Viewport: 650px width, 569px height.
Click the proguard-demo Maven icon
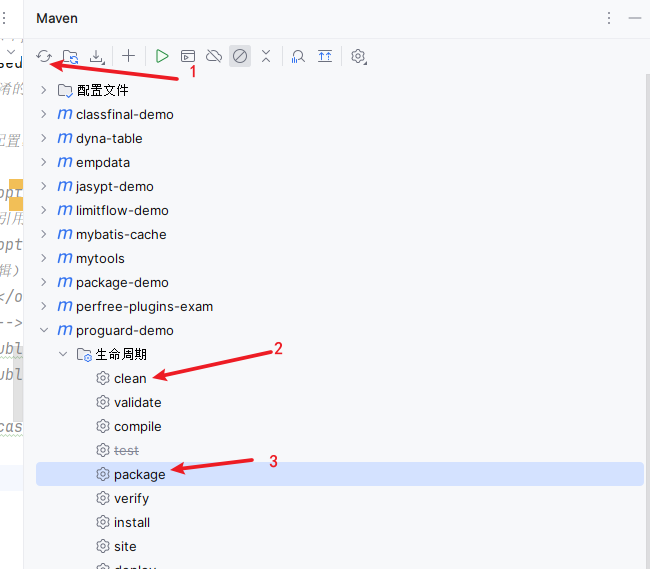(65, 330)
